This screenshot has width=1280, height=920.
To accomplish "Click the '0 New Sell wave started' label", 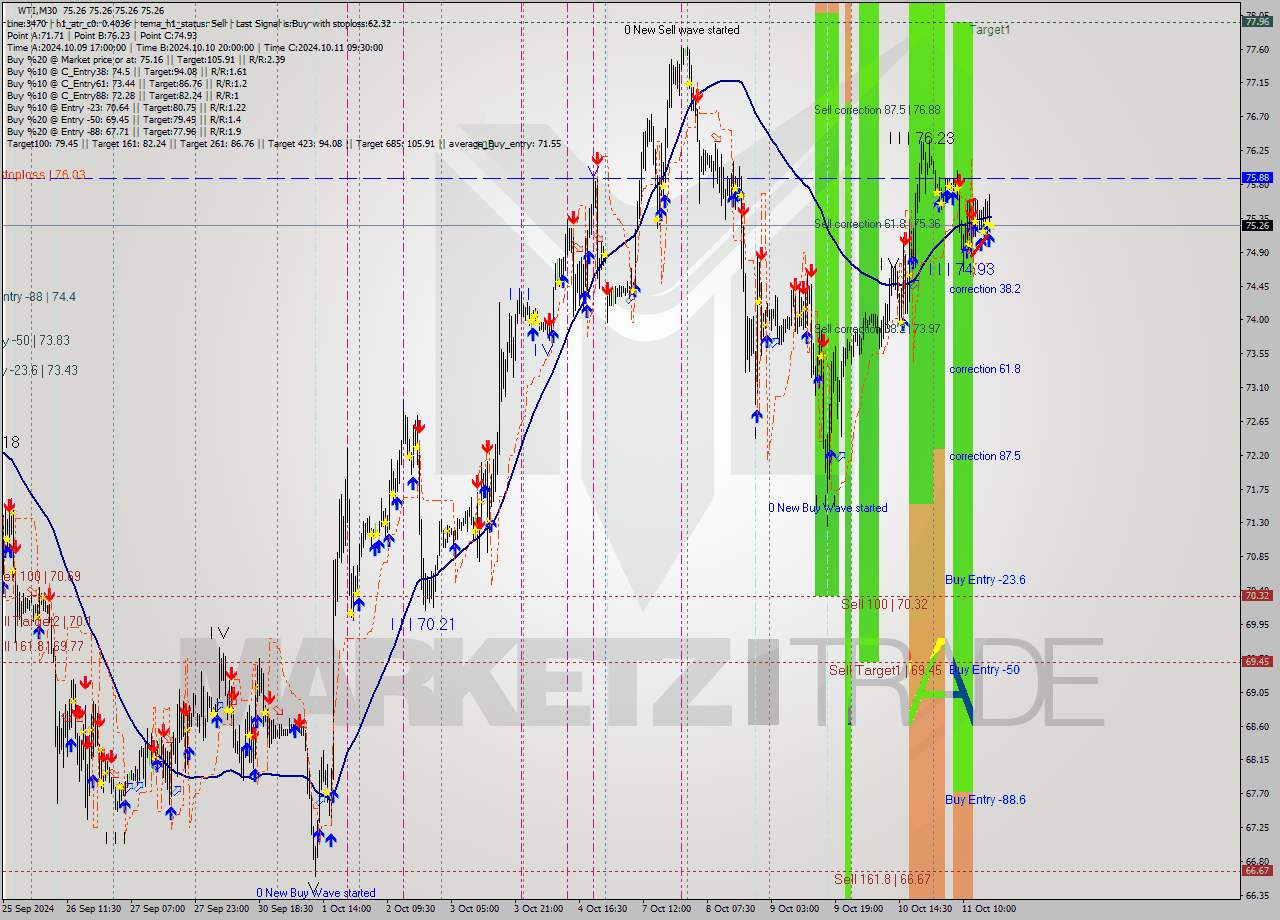I will point(682,30).
